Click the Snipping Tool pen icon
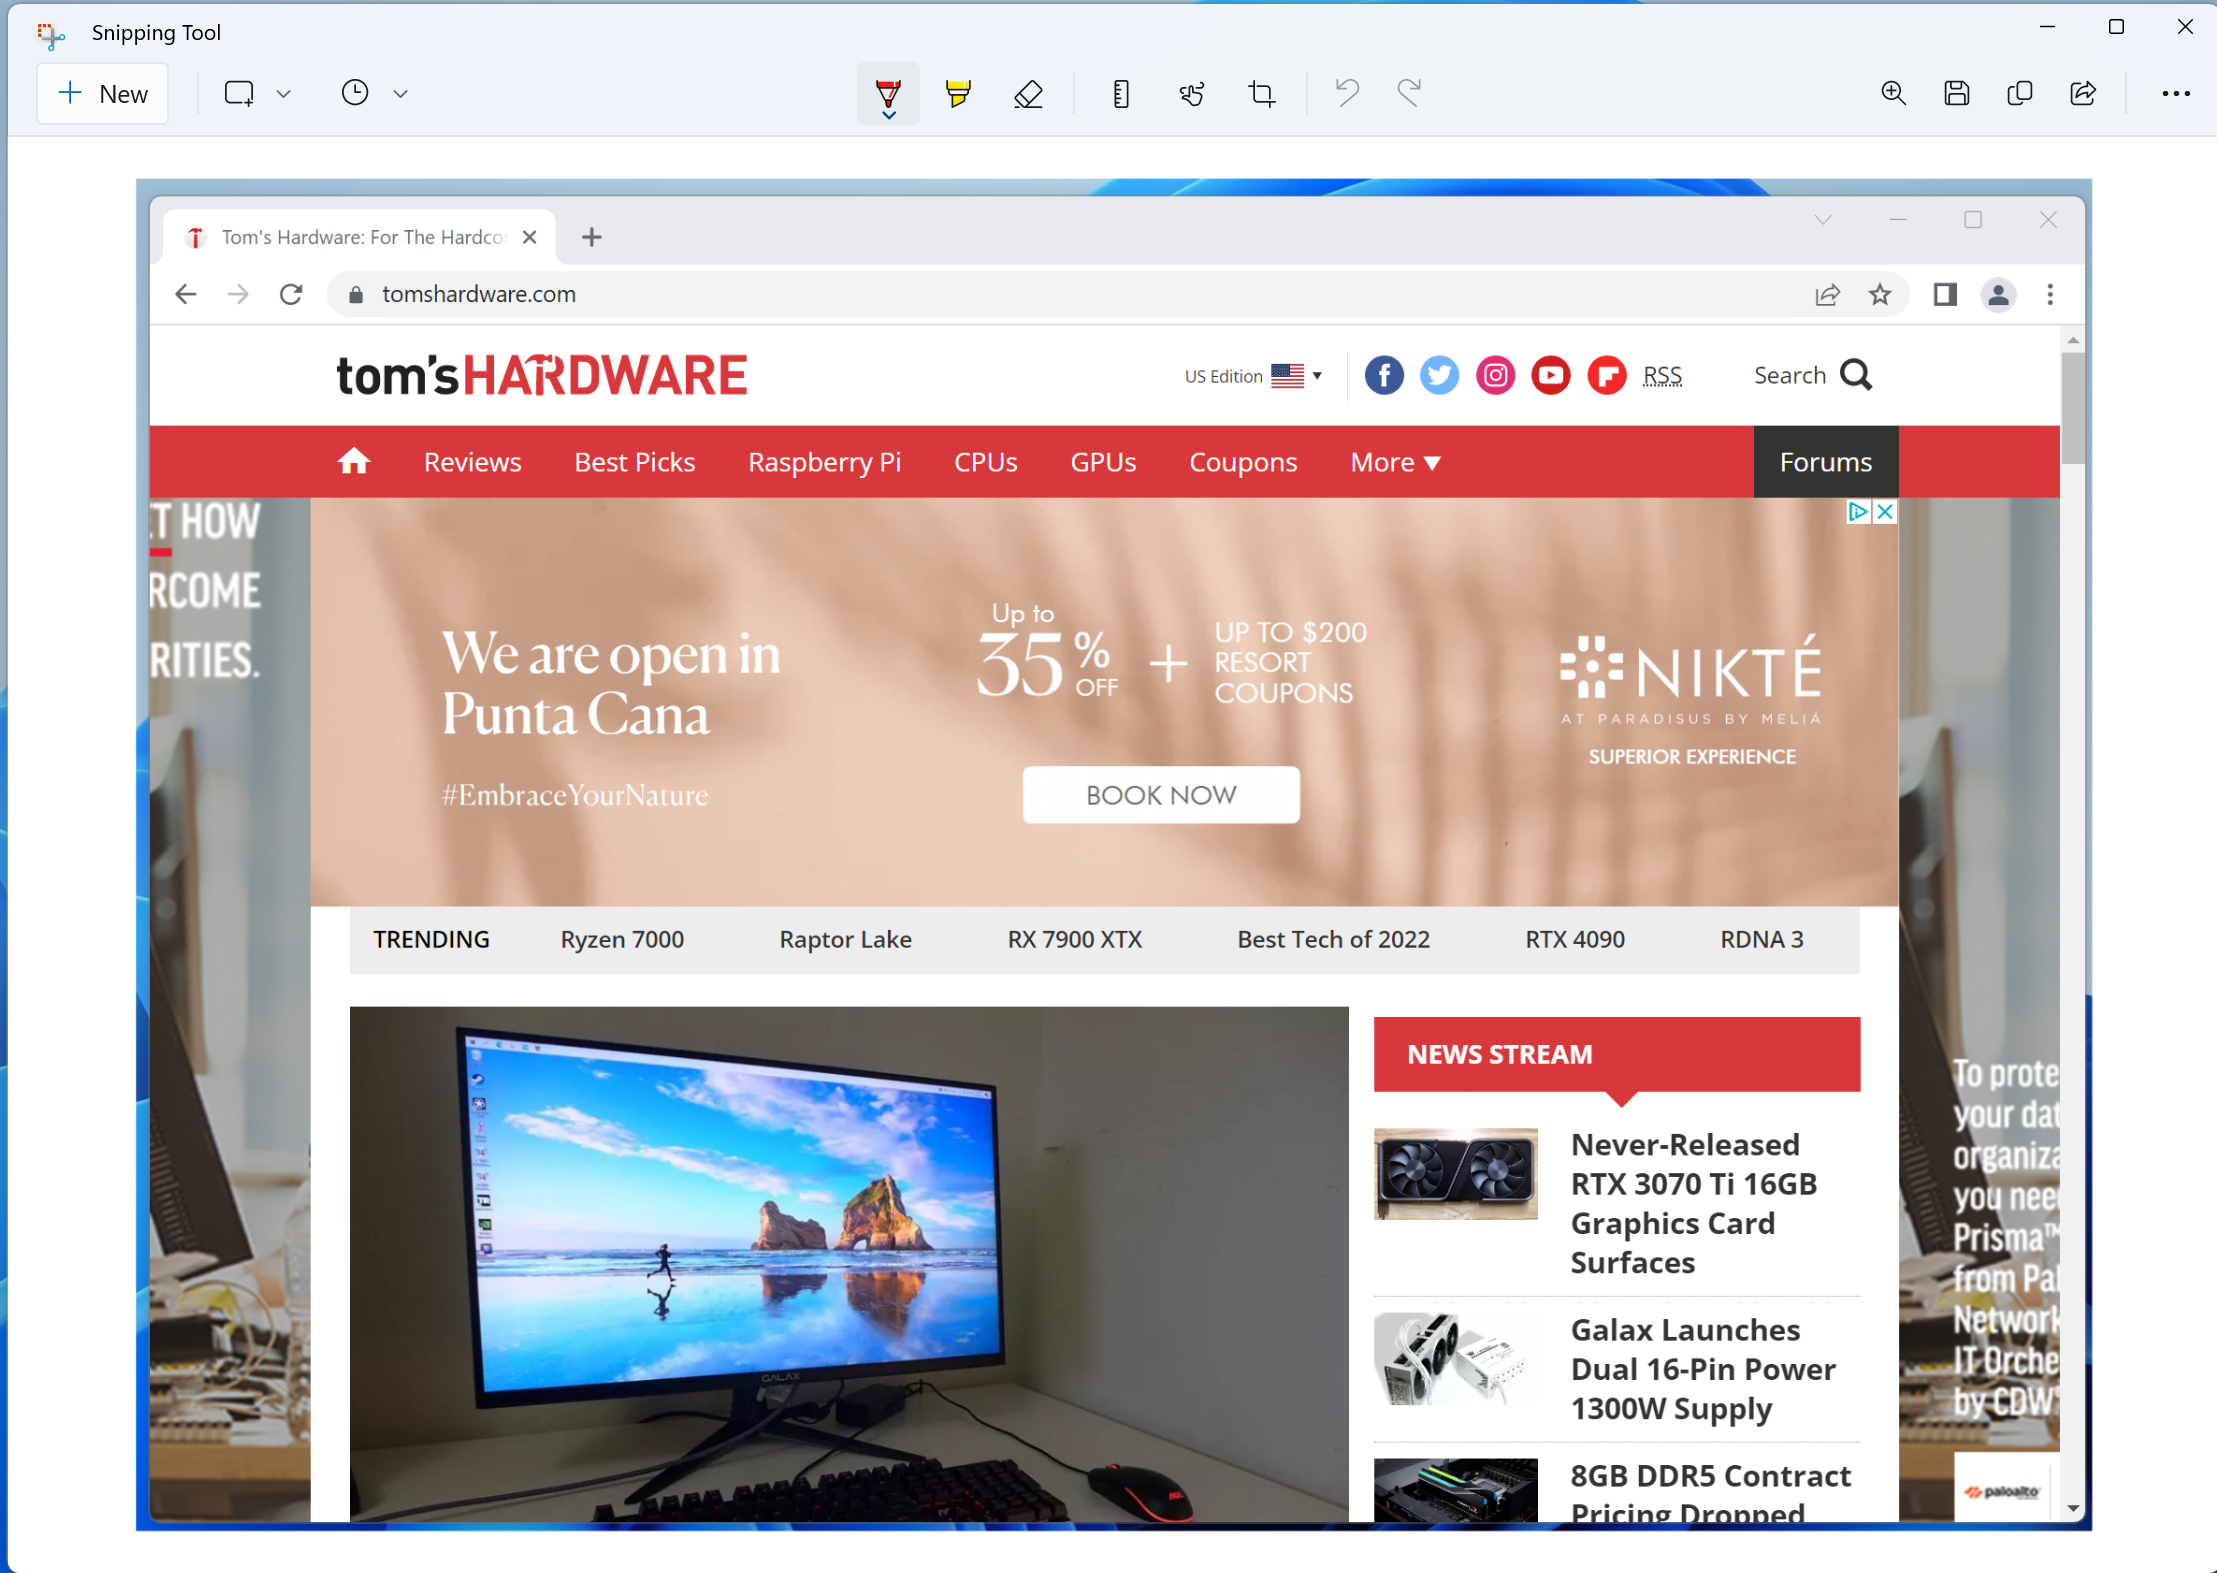2217x1573 pixels. pyautogui.click(x=887, y=94)
